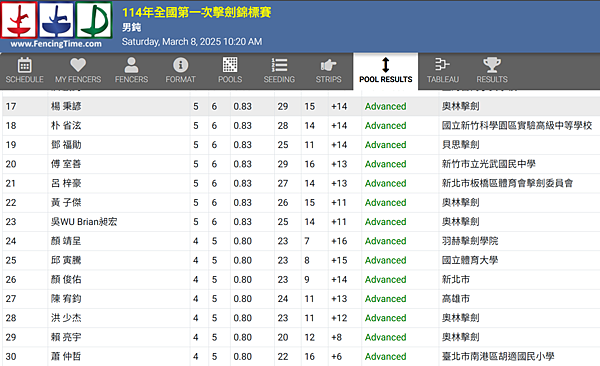Screen dimensions: 600x366
Task: Select fencer 呂 梓豪 in row 21
Action: click(66, 183)
